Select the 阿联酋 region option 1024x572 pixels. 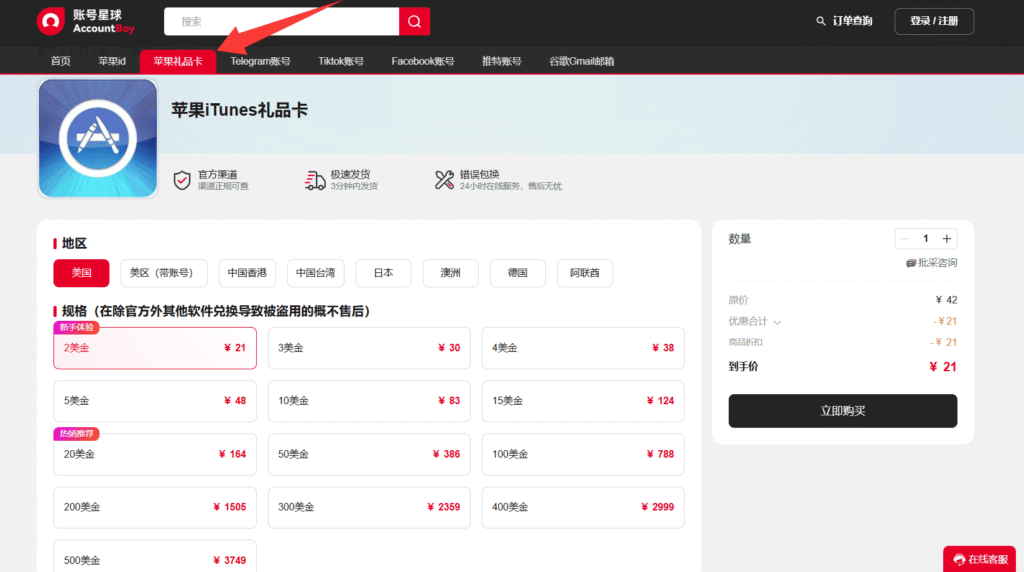(584, 273)
